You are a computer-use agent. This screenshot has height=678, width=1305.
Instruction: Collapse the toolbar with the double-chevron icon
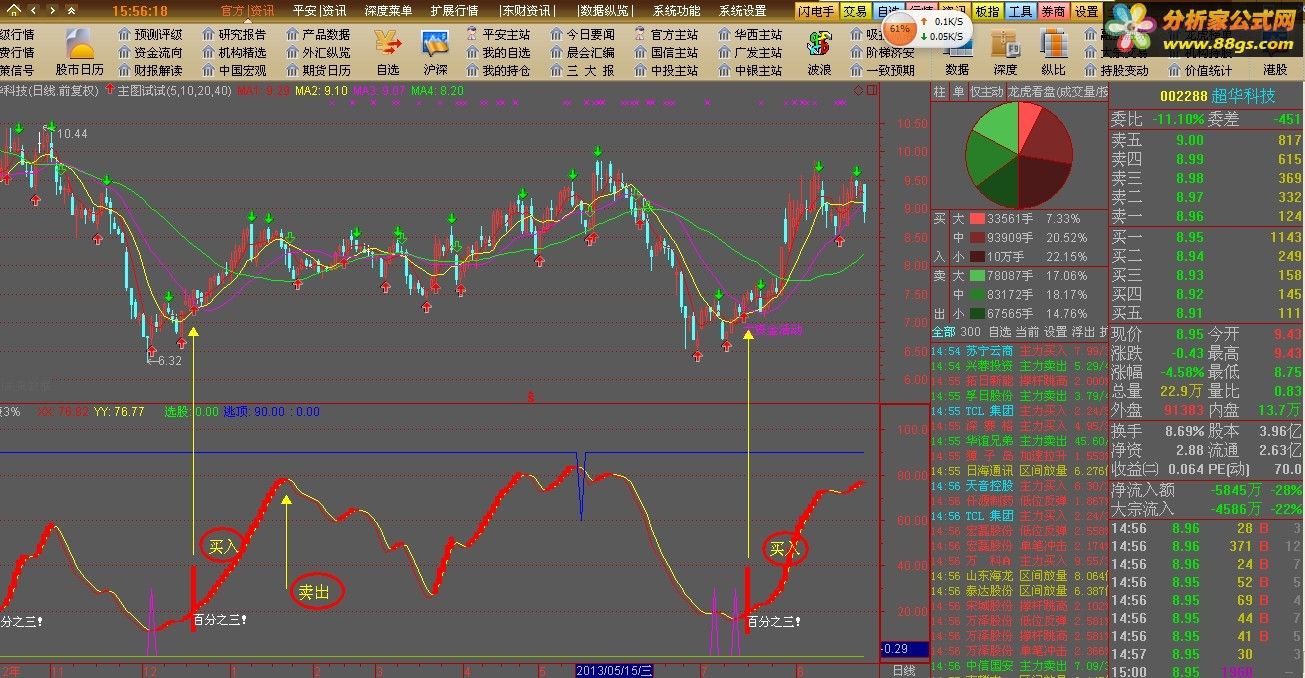(x=71, y=11)
